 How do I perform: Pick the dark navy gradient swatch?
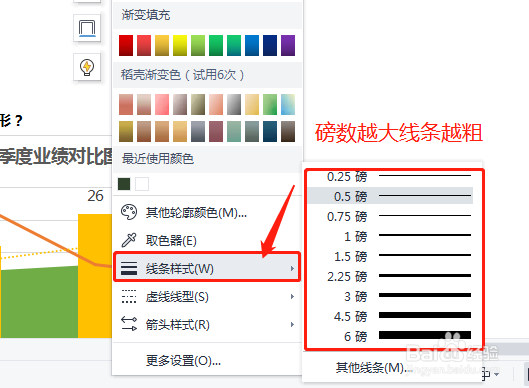[270, 45]
